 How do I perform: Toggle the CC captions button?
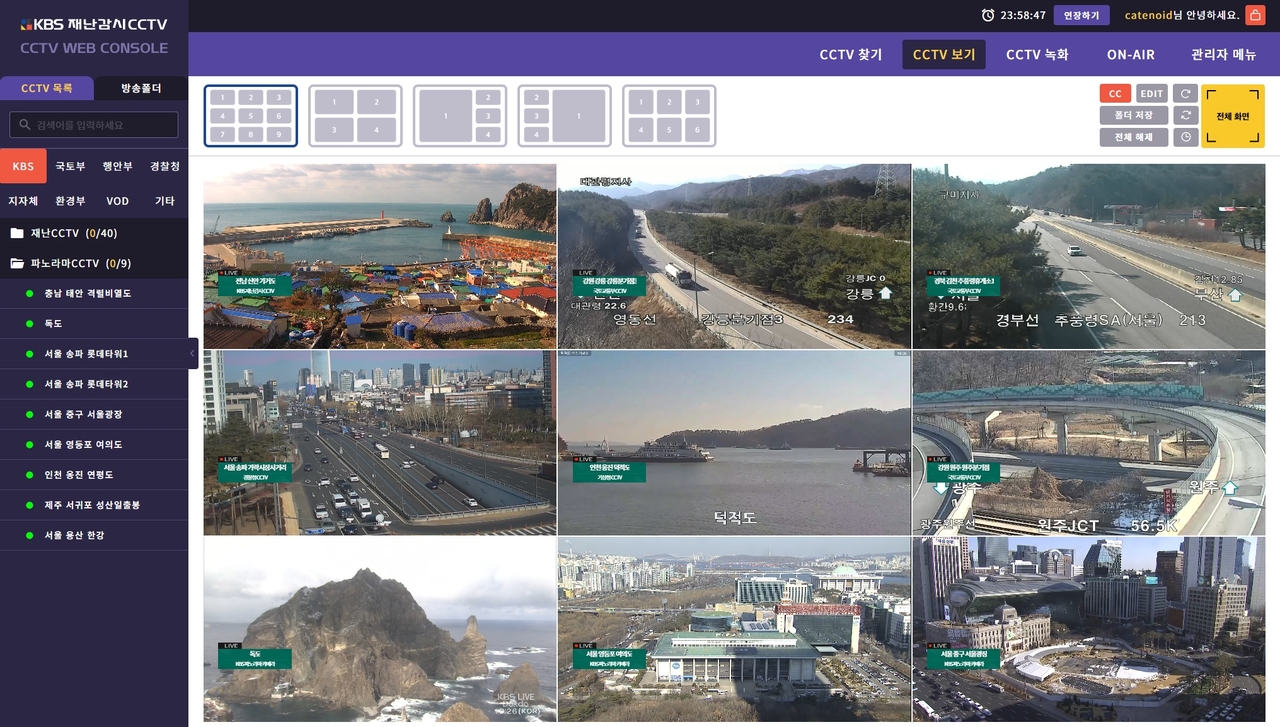click(x=1115, y=94)
